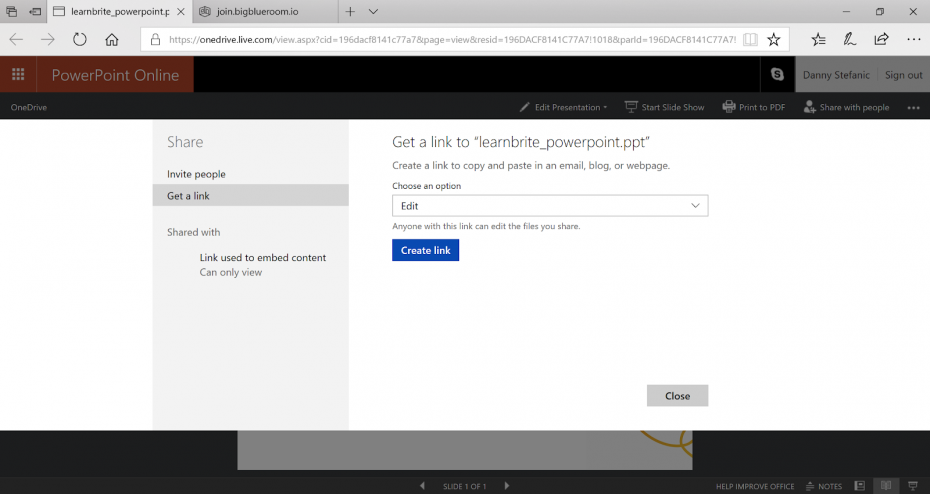Close the Share dialog

(677, 396)
